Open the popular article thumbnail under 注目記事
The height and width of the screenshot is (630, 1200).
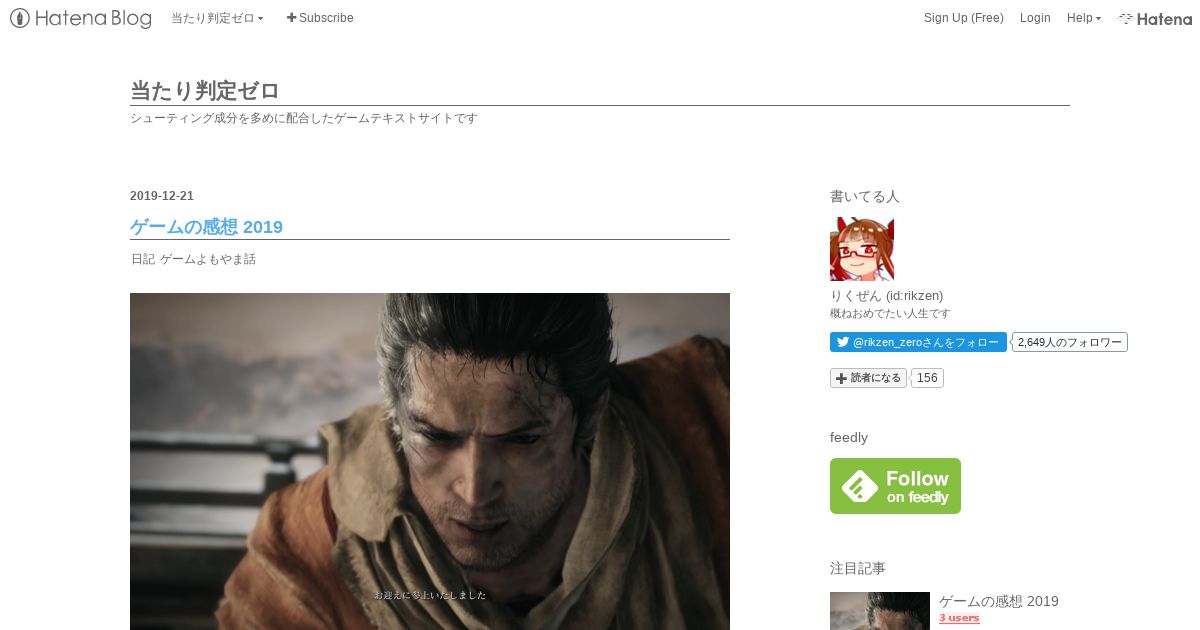pos(880,611)
